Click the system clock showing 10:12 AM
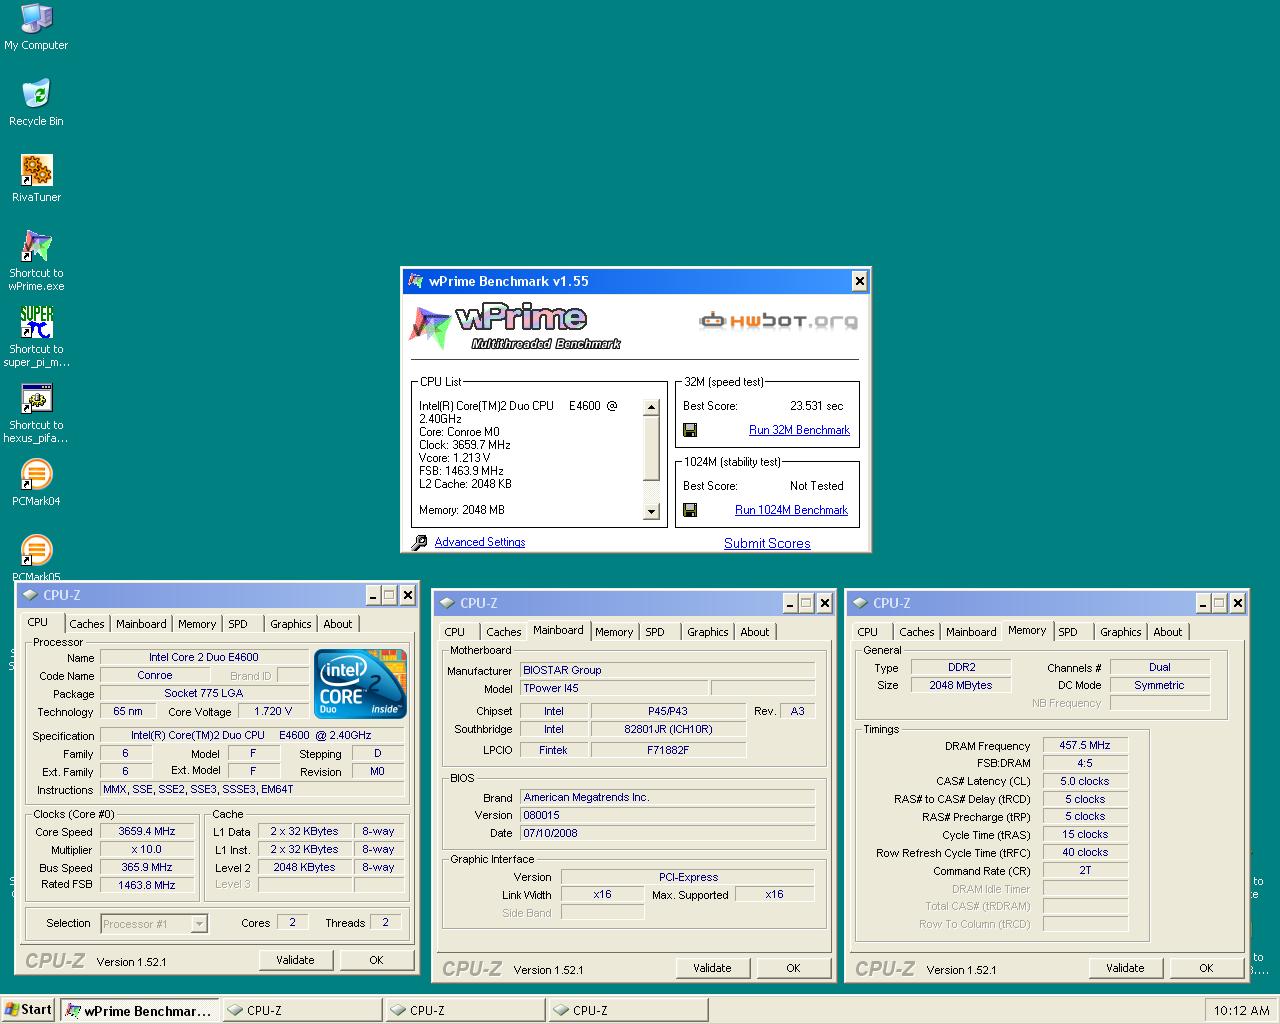1280x1024 pixels. pos(1241,1010)
